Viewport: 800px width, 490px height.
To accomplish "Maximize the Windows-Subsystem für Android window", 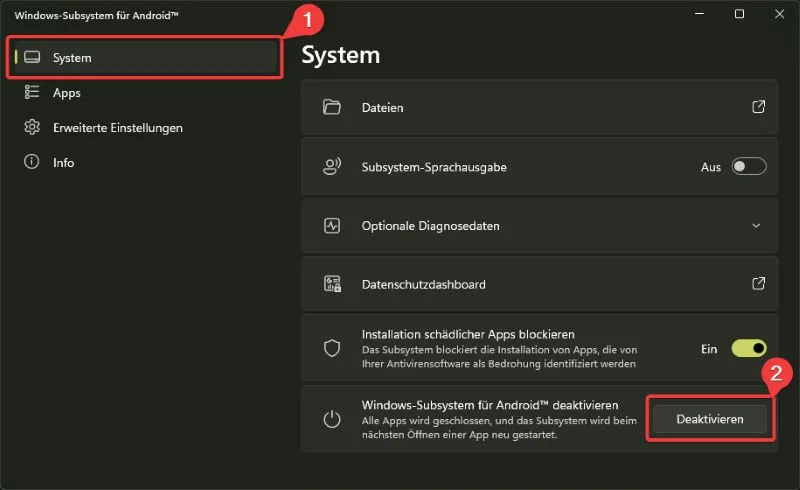I will pyautogui.click(x=739, y=14).
